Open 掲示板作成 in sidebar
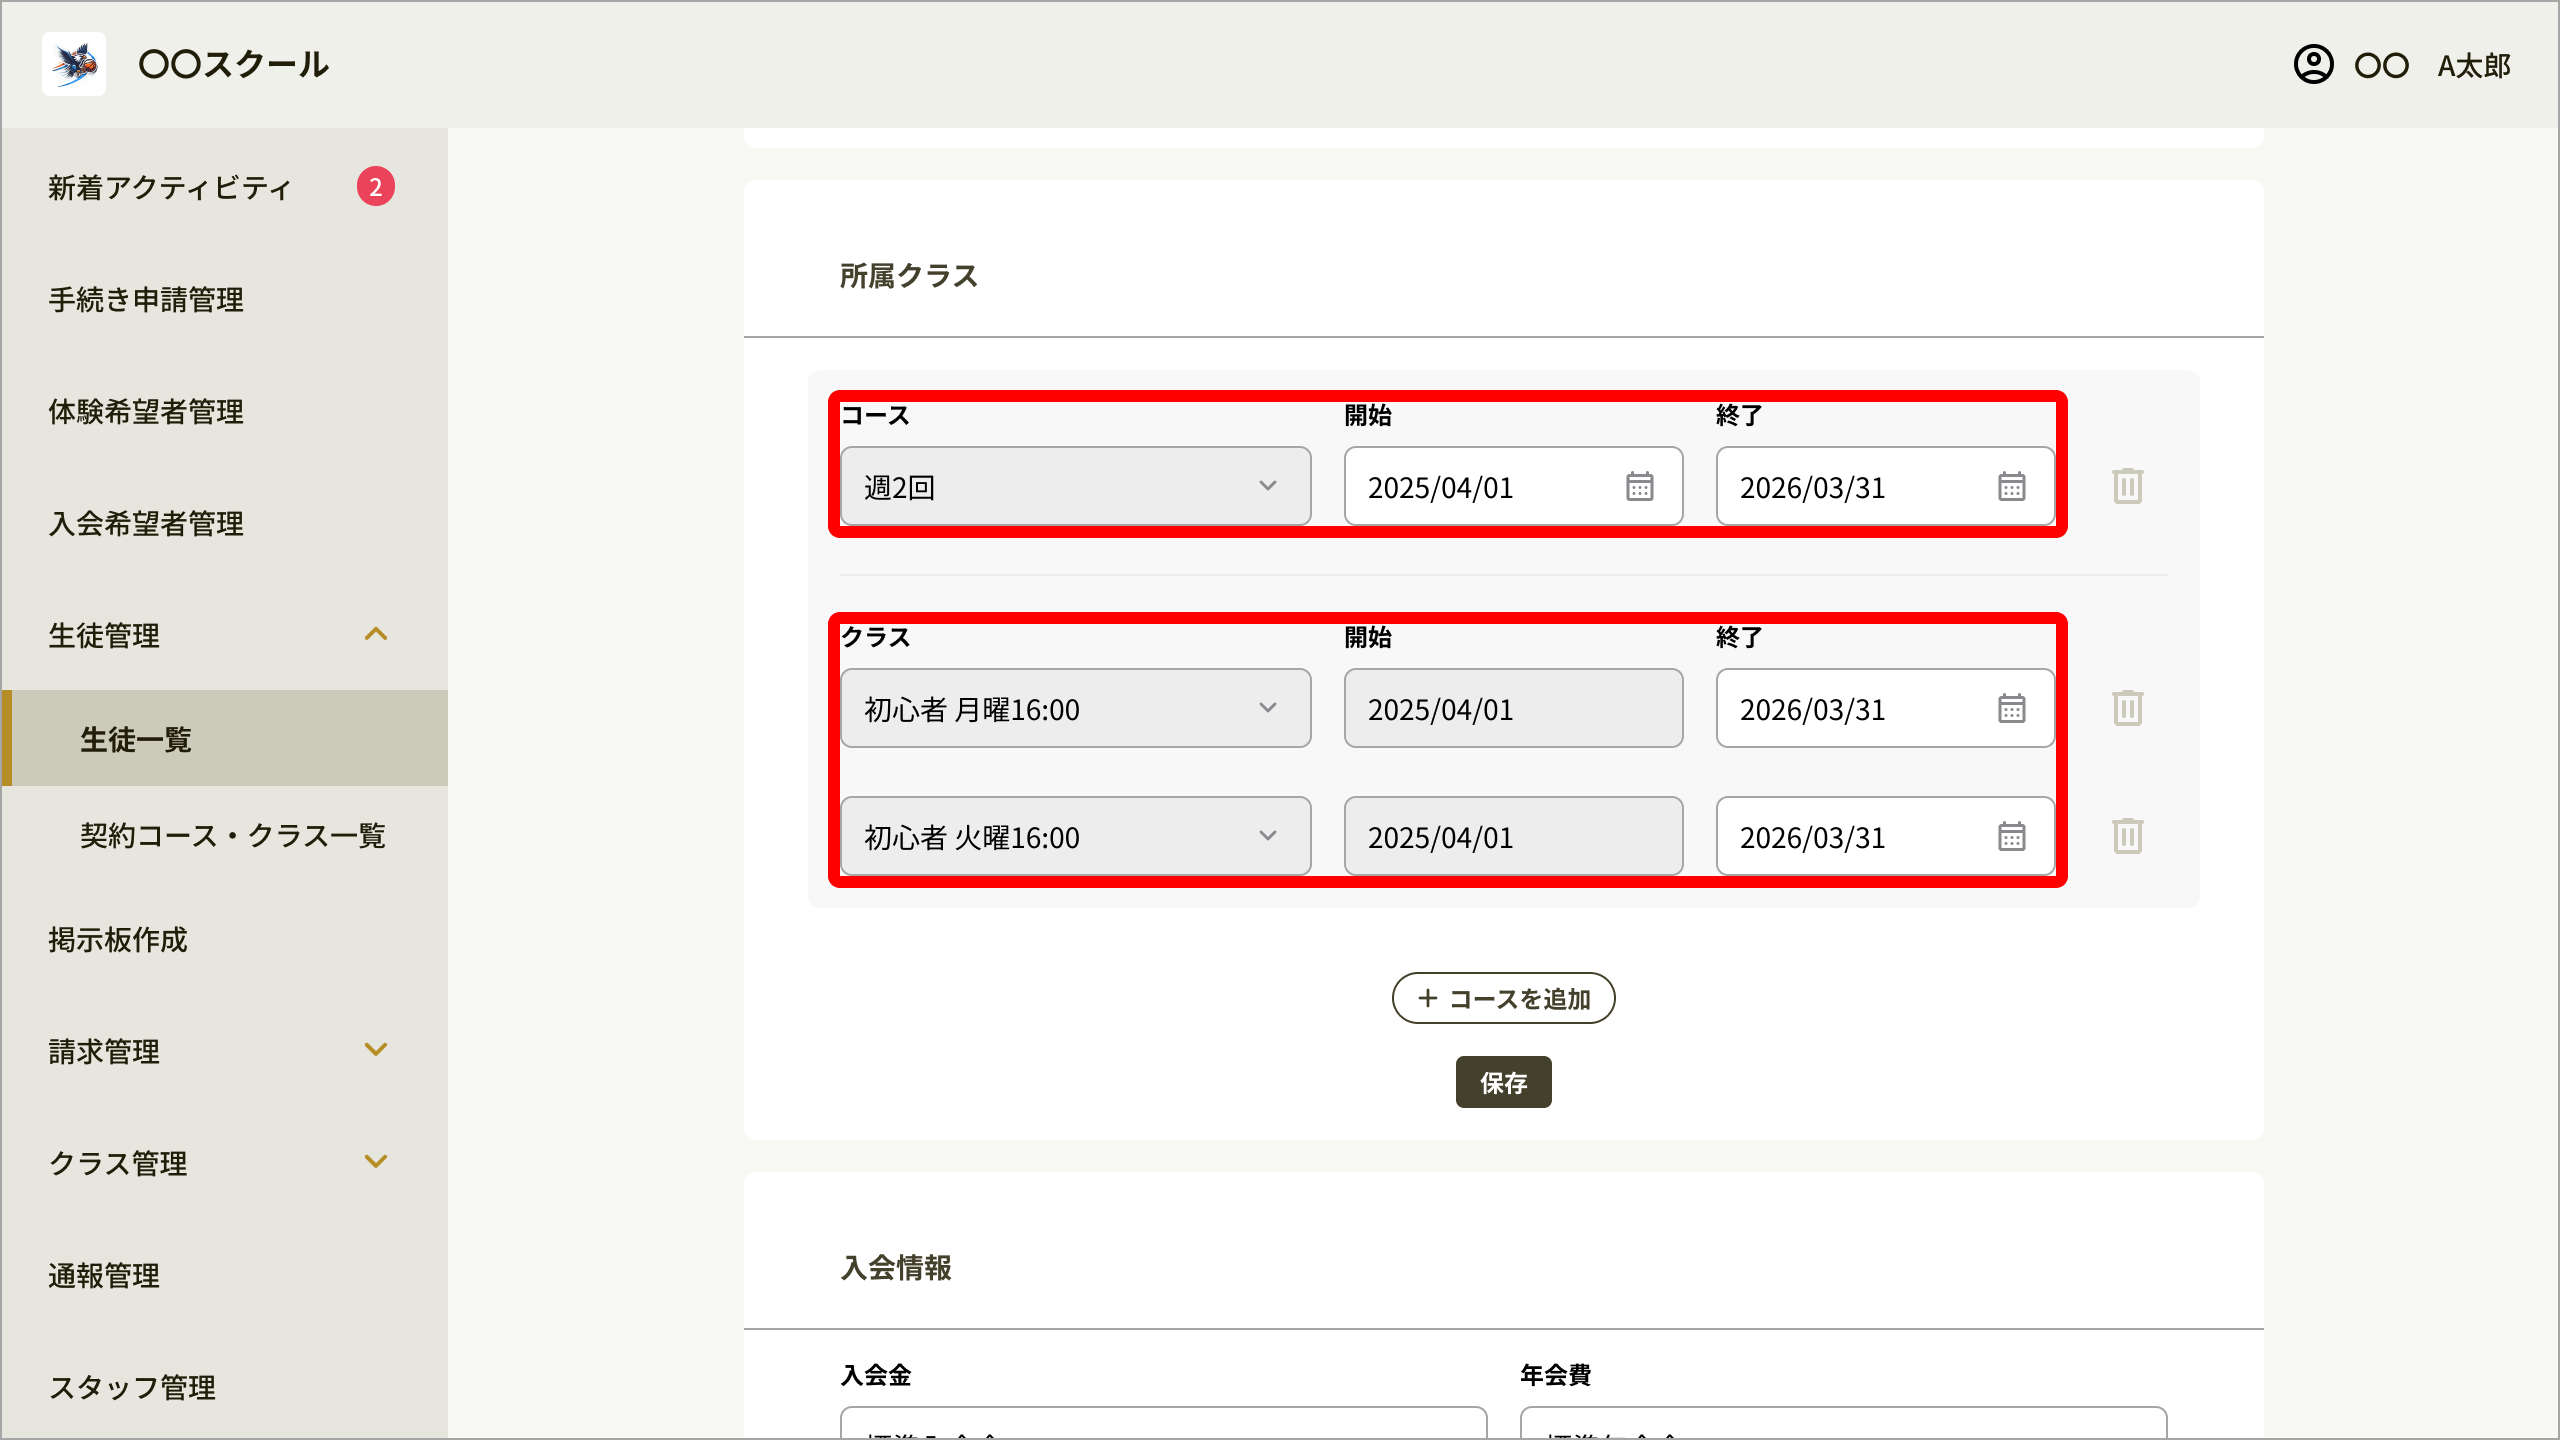 (118, 940)
